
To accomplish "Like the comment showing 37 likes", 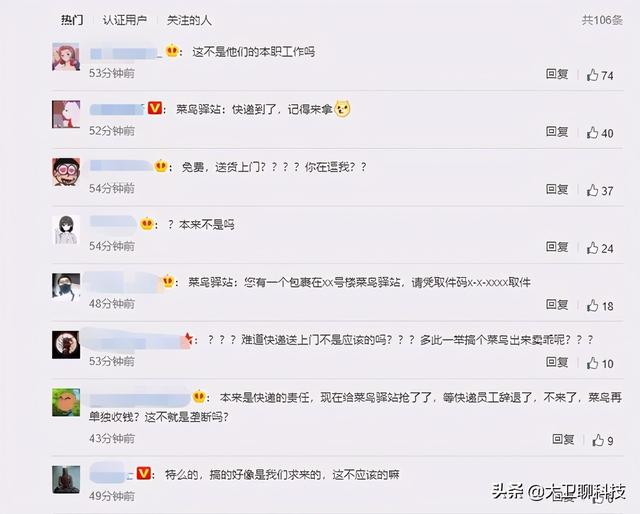I will (x=592, y=190).
